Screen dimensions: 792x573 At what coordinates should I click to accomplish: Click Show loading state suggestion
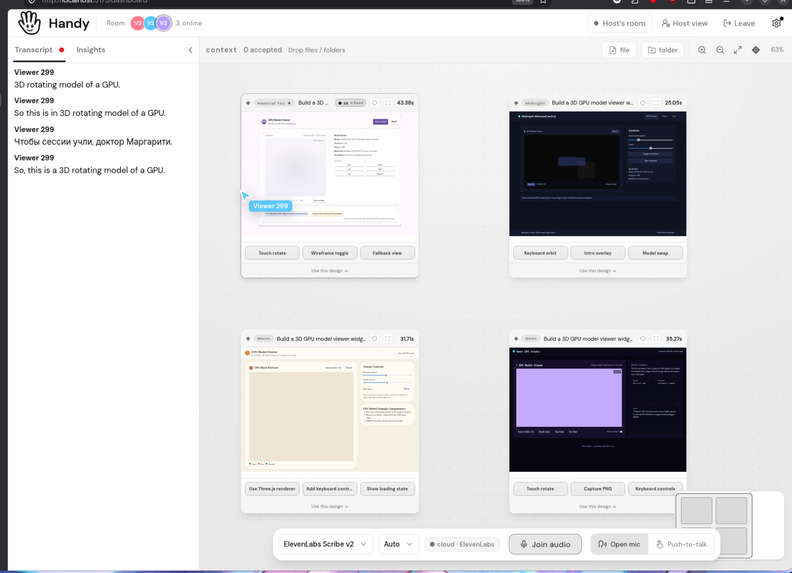point(387,489)
